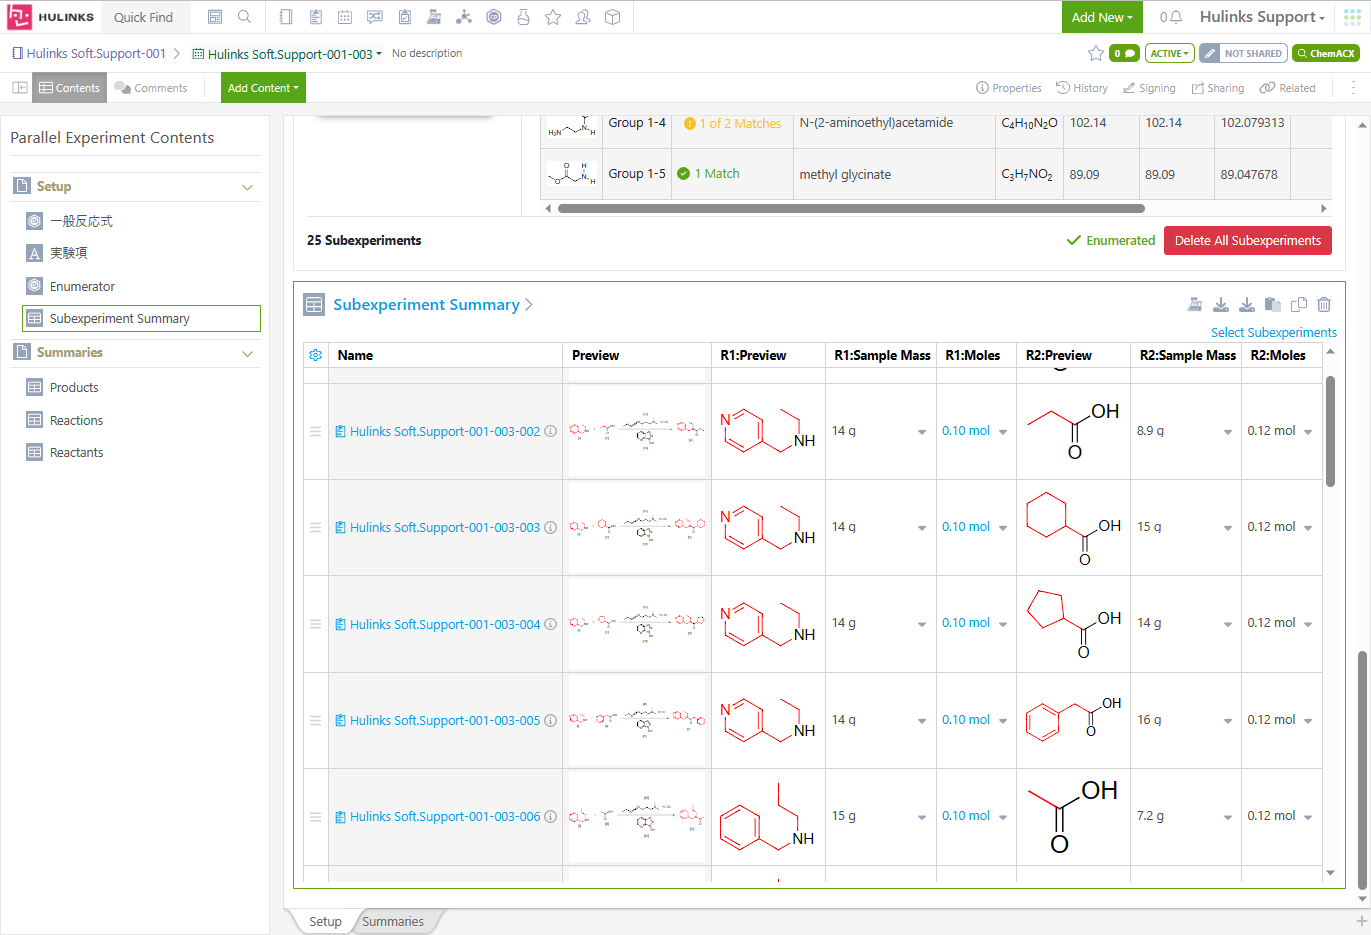Open R2 Moles dropdown for row 003-003
The image size is (1371, 935).
click(x=1308, y=528)
